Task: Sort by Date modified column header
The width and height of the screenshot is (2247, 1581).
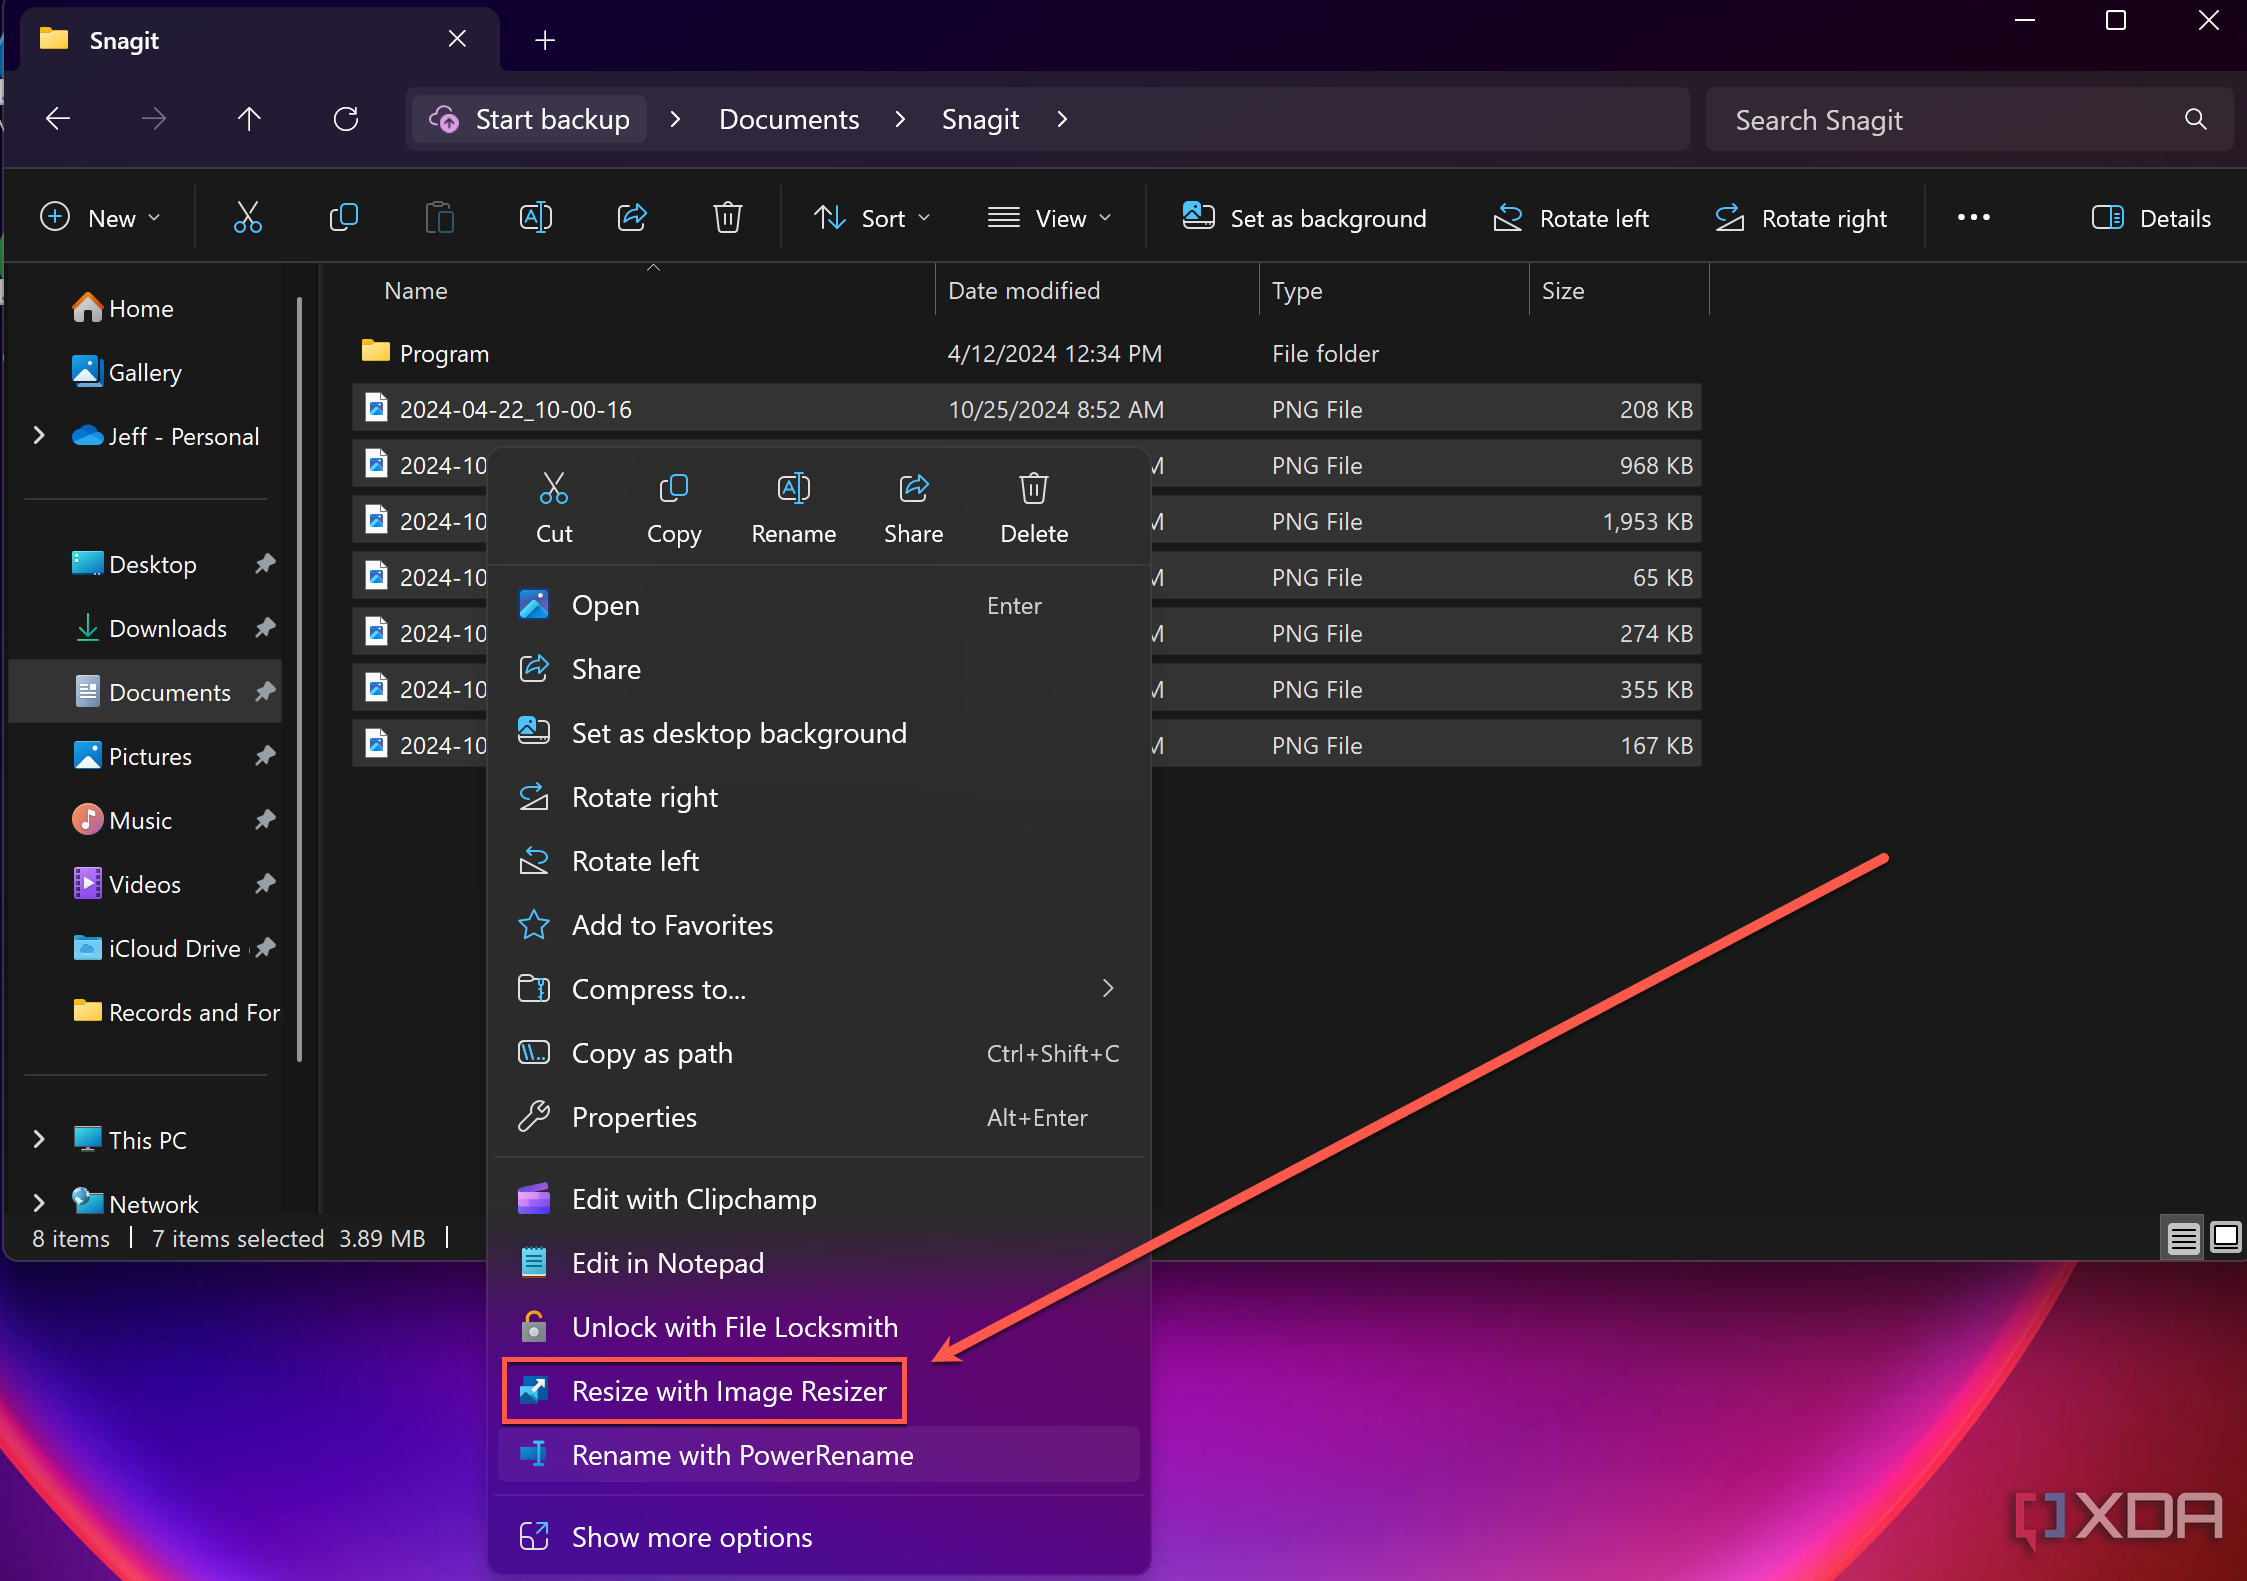Action: [1097, 291]
